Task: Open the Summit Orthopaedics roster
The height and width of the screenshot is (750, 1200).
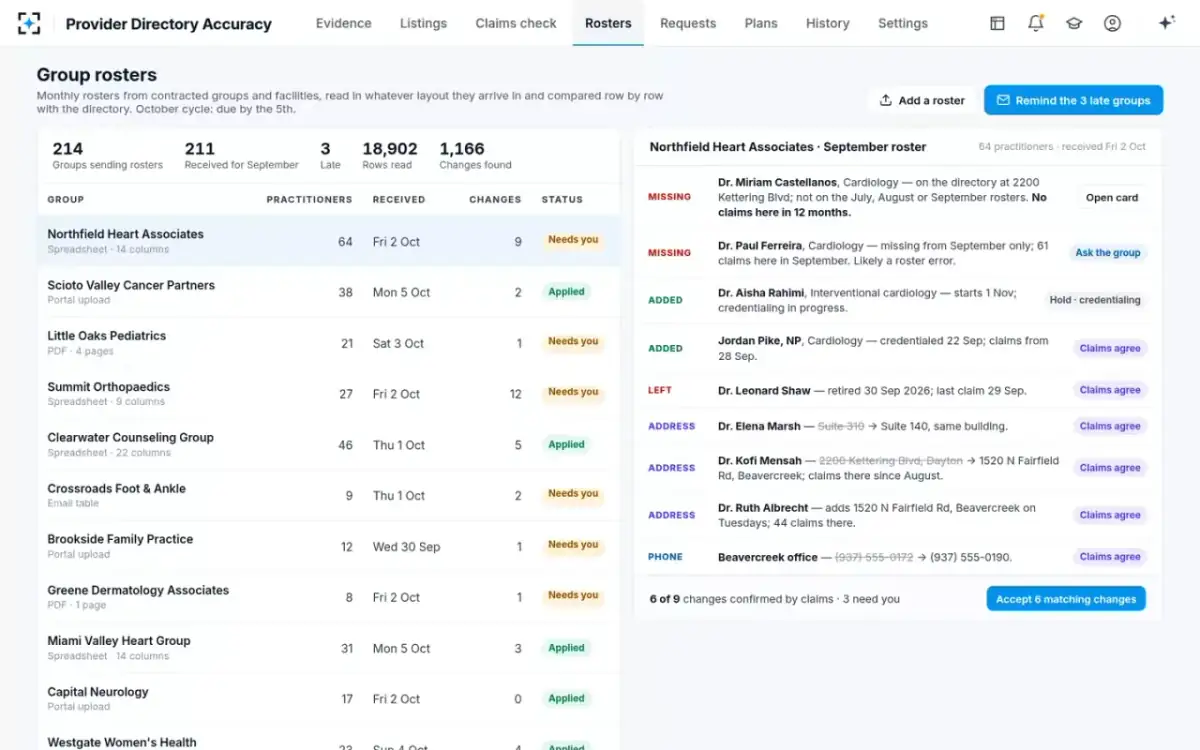Action: pos(329,394)
